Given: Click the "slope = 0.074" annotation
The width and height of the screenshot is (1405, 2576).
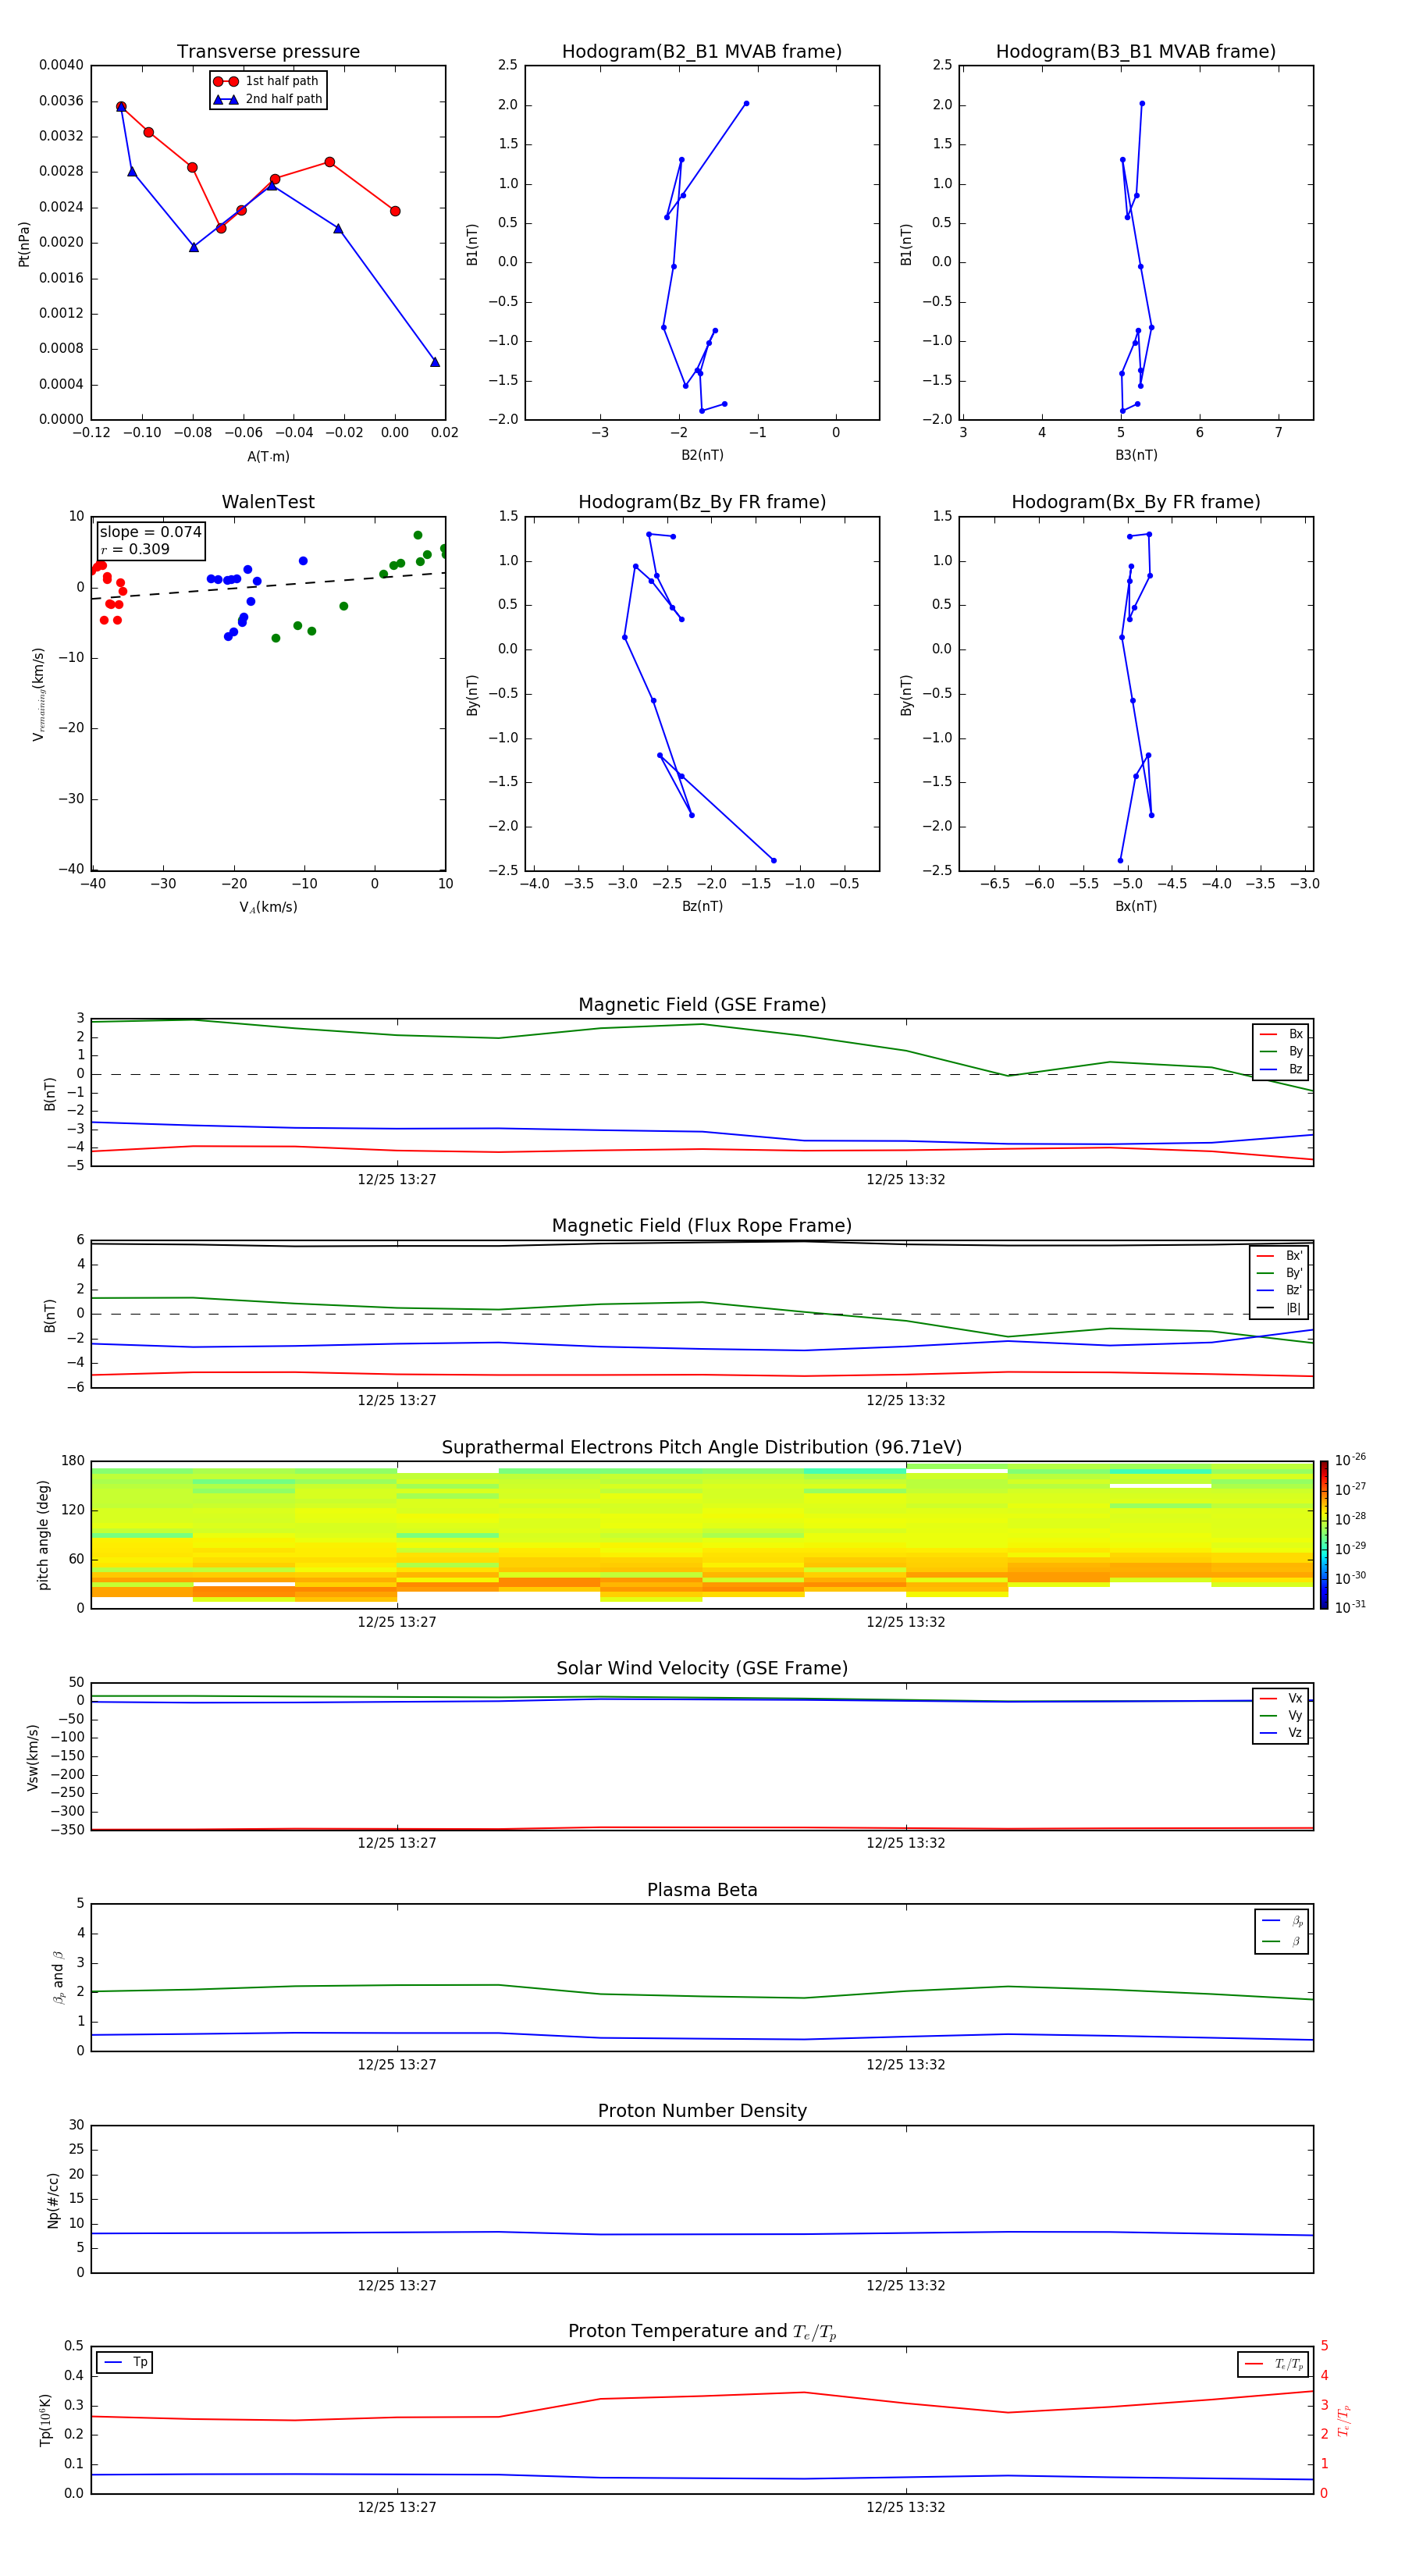Looking at the screenshot, I should pos(150,532).
